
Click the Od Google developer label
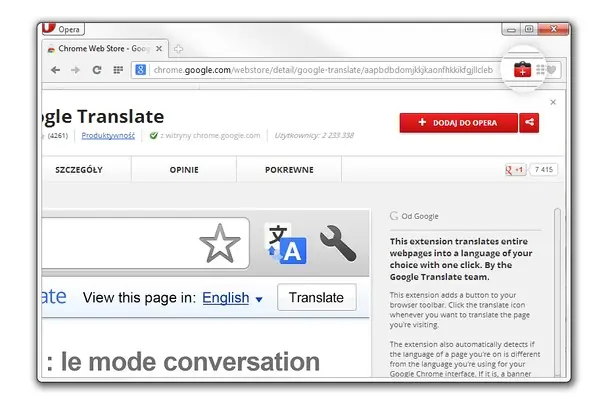click(415, 216)
